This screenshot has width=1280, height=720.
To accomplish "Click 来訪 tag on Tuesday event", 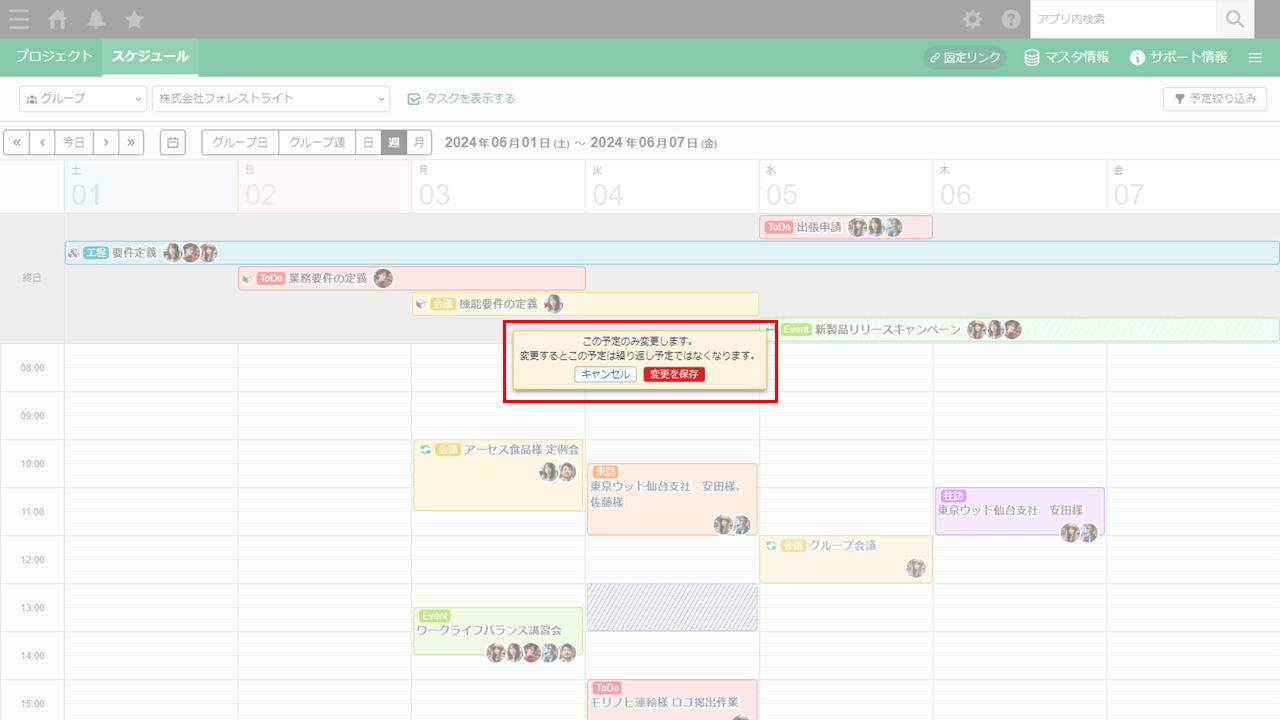I will click(x=605, y=472).
